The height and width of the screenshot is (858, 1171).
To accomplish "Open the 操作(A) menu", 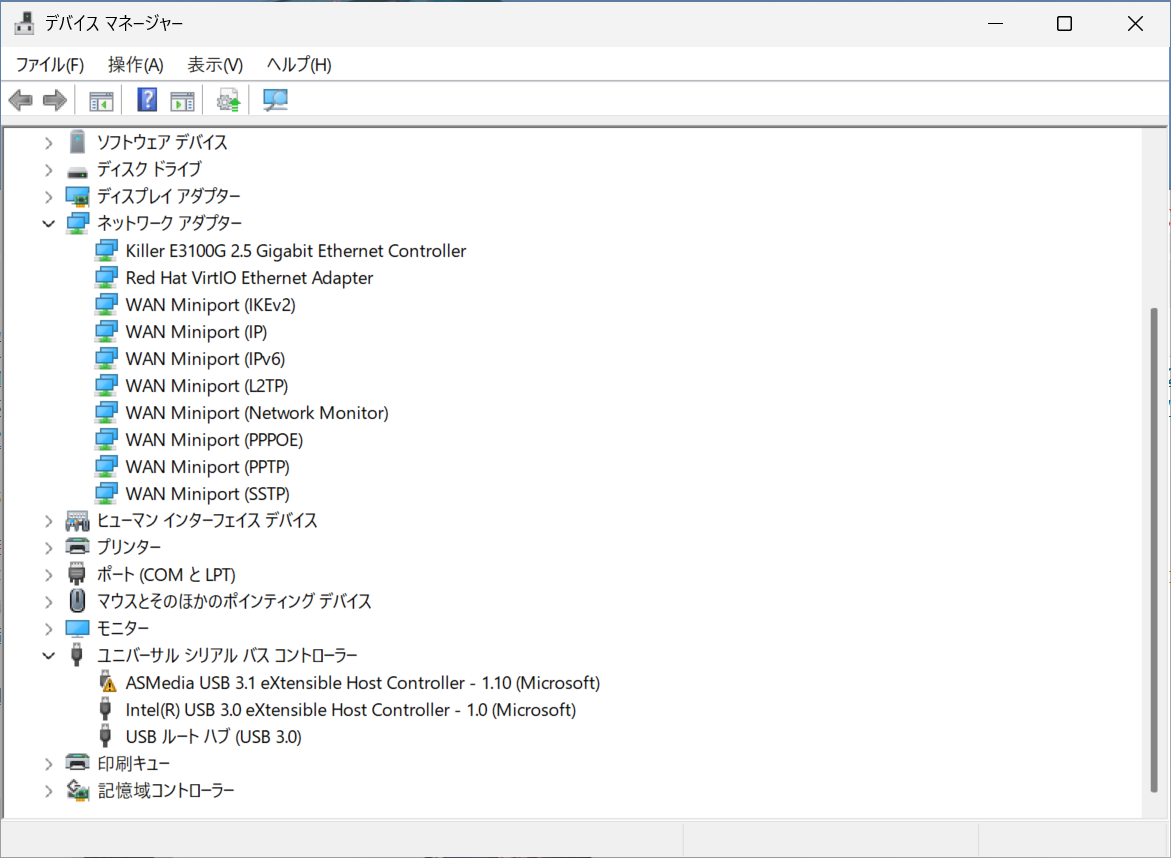I will [135, 65].
